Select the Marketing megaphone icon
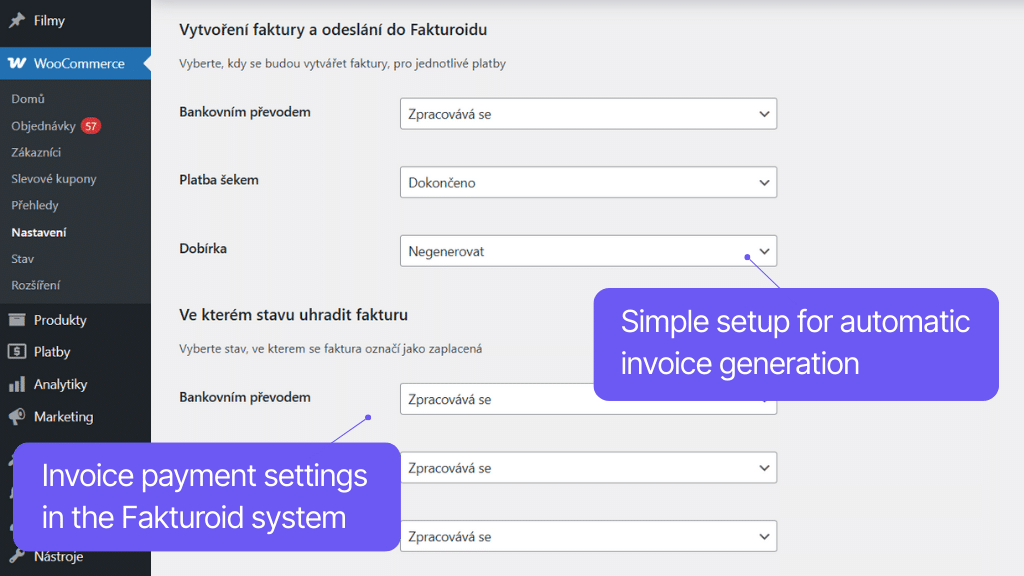Image resolution: width=1024 pixels, height=576 pixels. coord(17,417)
